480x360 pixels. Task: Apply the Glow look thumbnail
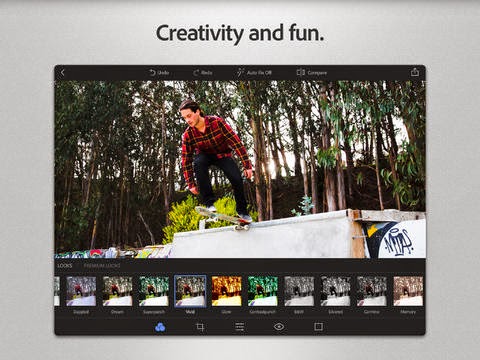tap(226, 291)
